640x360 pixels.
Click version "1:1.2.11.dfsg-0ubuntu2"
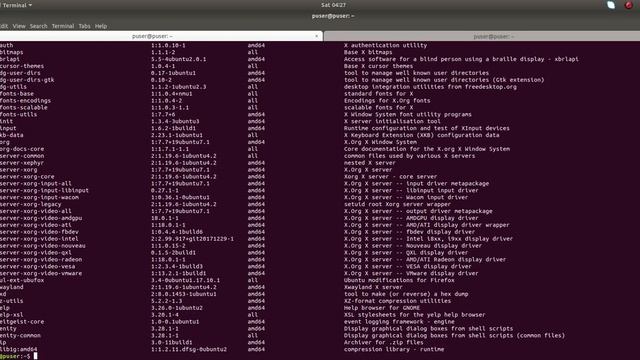(189, 349)
